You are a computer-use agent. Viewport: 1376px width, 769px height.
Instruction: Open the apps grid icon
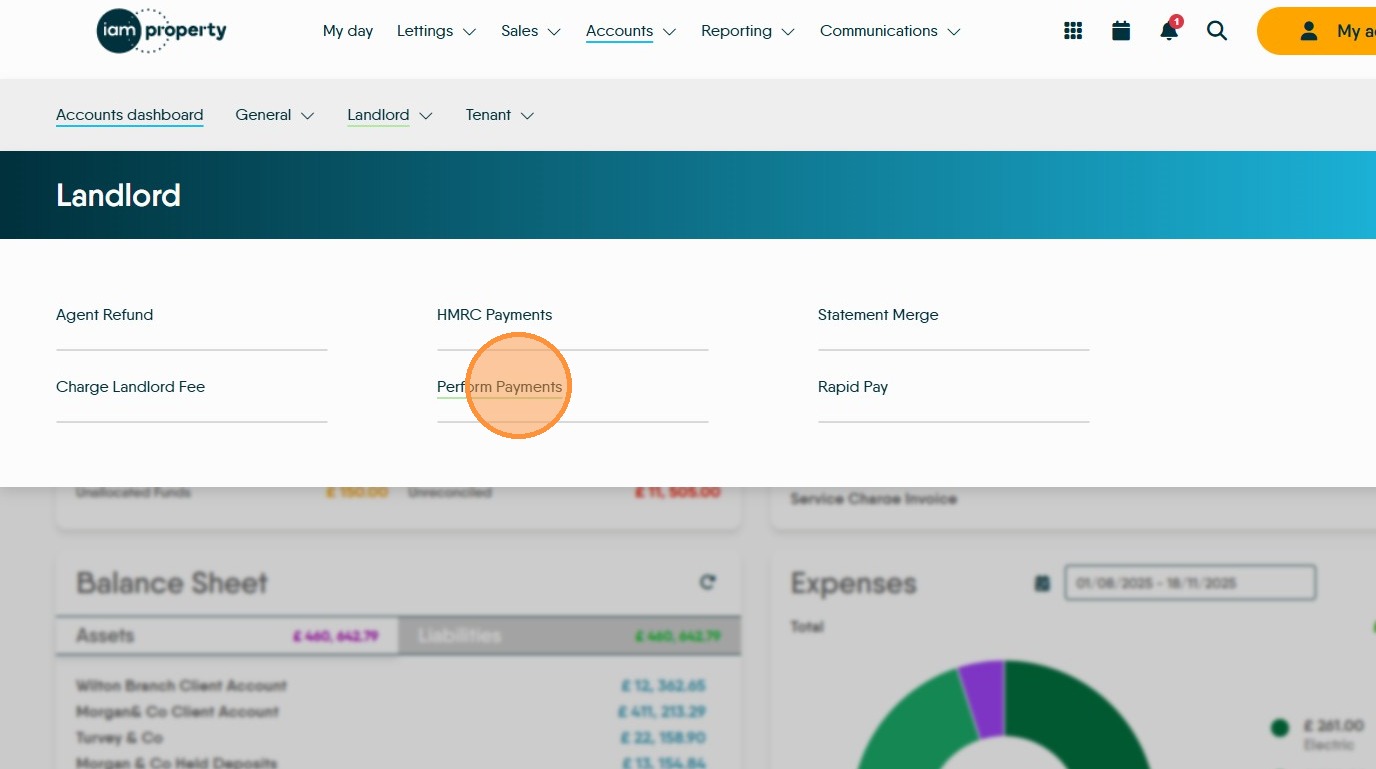point(1073,31)
